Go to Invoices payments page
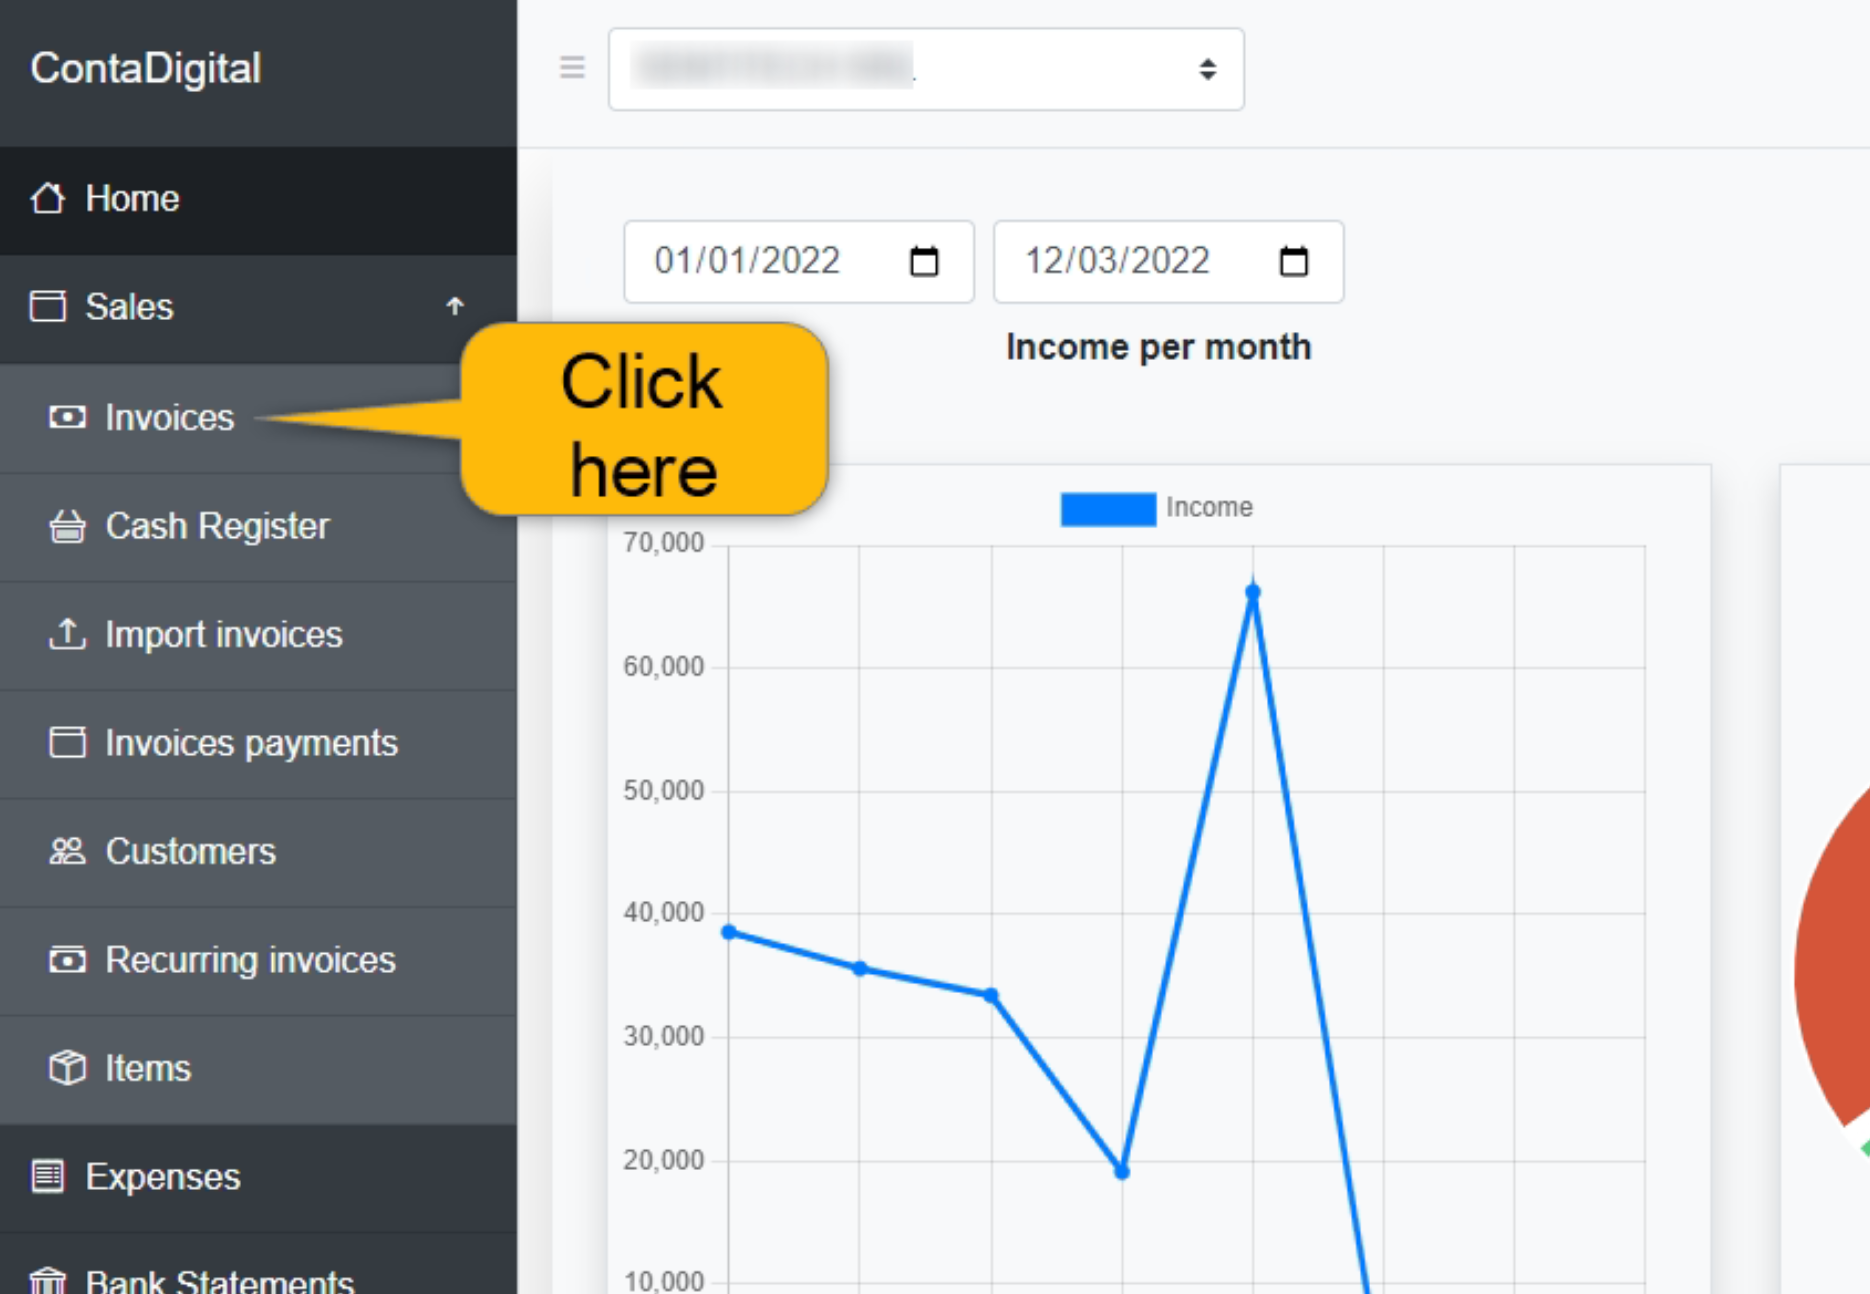The width and height of the screenshot is (1870, 1294). click(x=251, y=743)
